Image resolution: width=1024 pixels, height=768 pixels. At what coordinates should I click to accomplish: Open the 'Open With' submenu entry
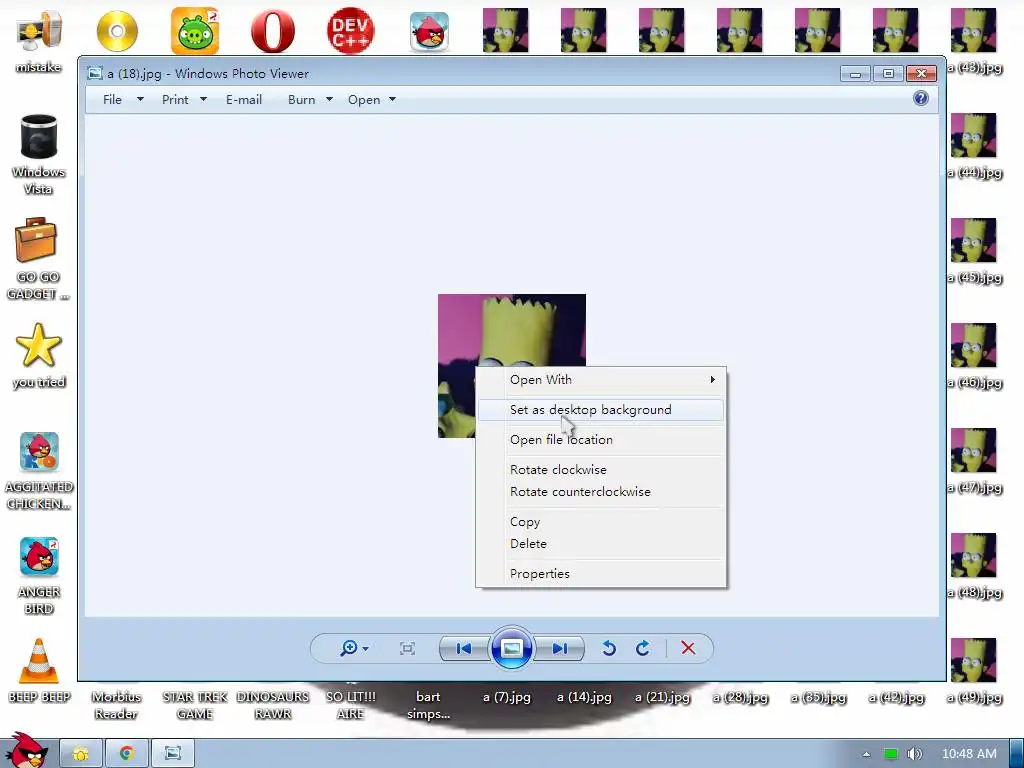tap(601, 379)
